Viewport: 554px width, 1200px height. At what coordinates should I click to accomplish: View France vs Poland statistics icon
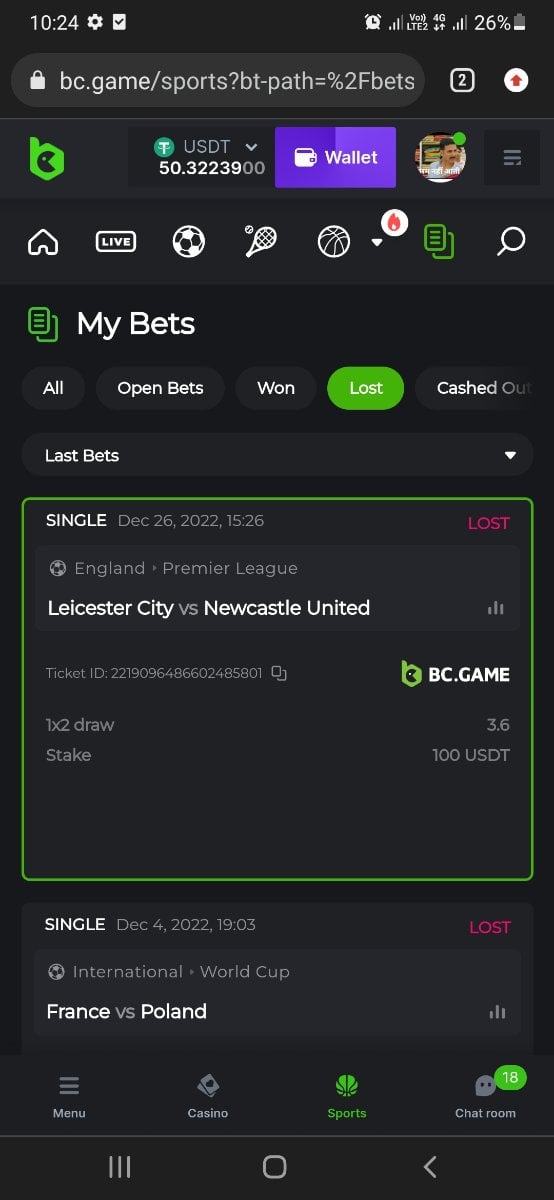point(497,1012)
